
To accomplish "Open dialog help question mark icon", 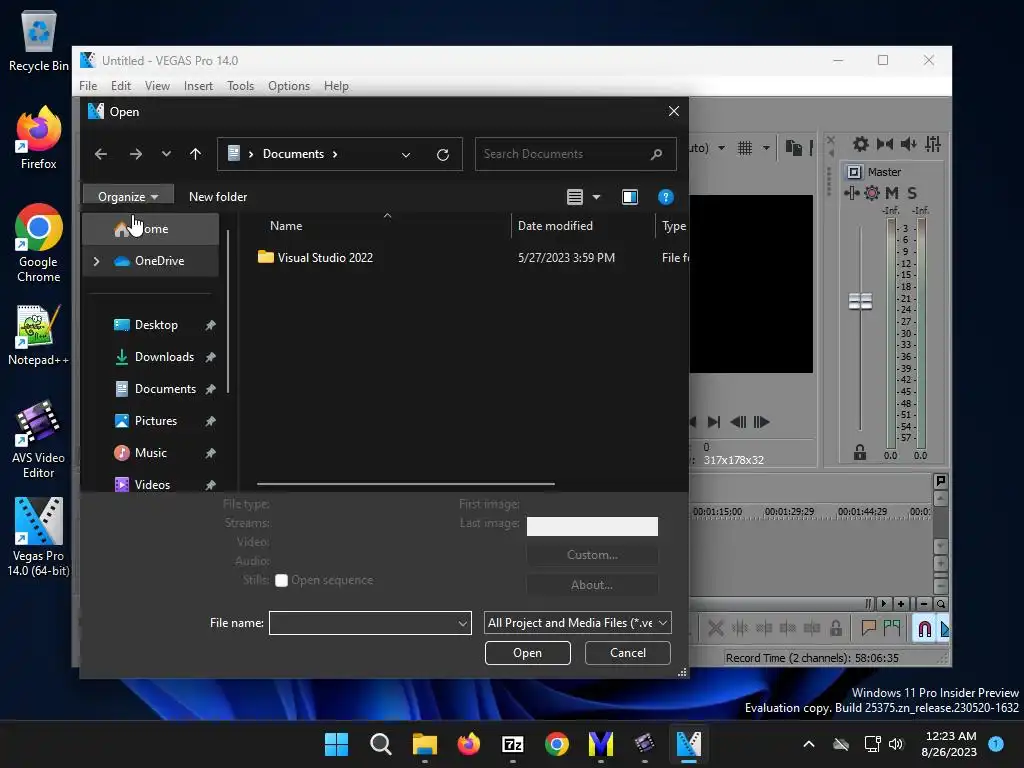I will tap(665, 197).
